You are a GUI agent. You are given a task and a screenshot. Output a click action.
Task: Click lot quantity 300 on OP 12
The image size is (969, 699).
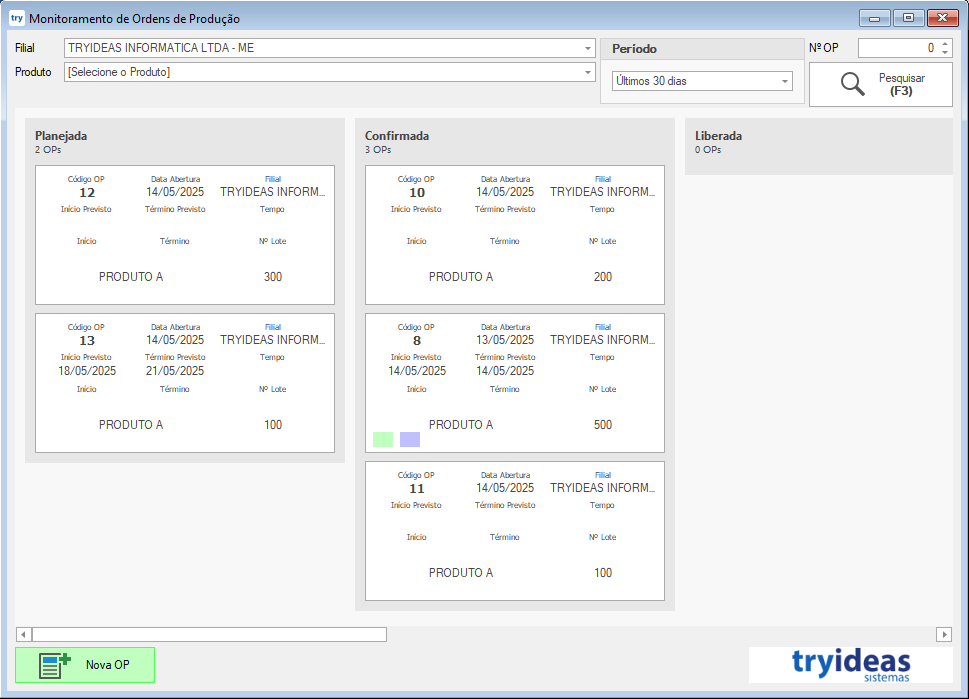273,277
